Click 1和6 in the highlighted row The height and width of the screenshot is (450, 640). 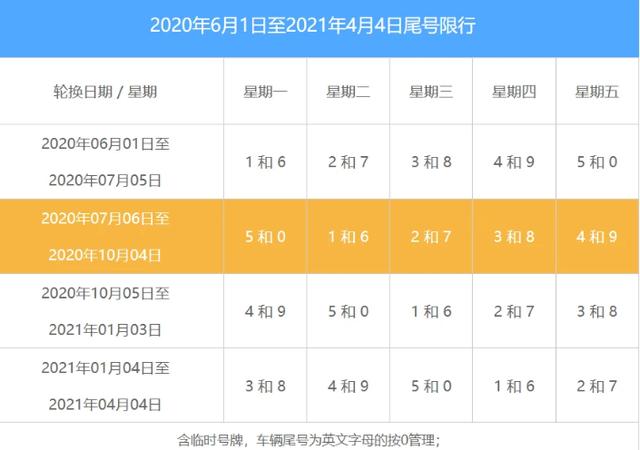click(x=348, y=237)
